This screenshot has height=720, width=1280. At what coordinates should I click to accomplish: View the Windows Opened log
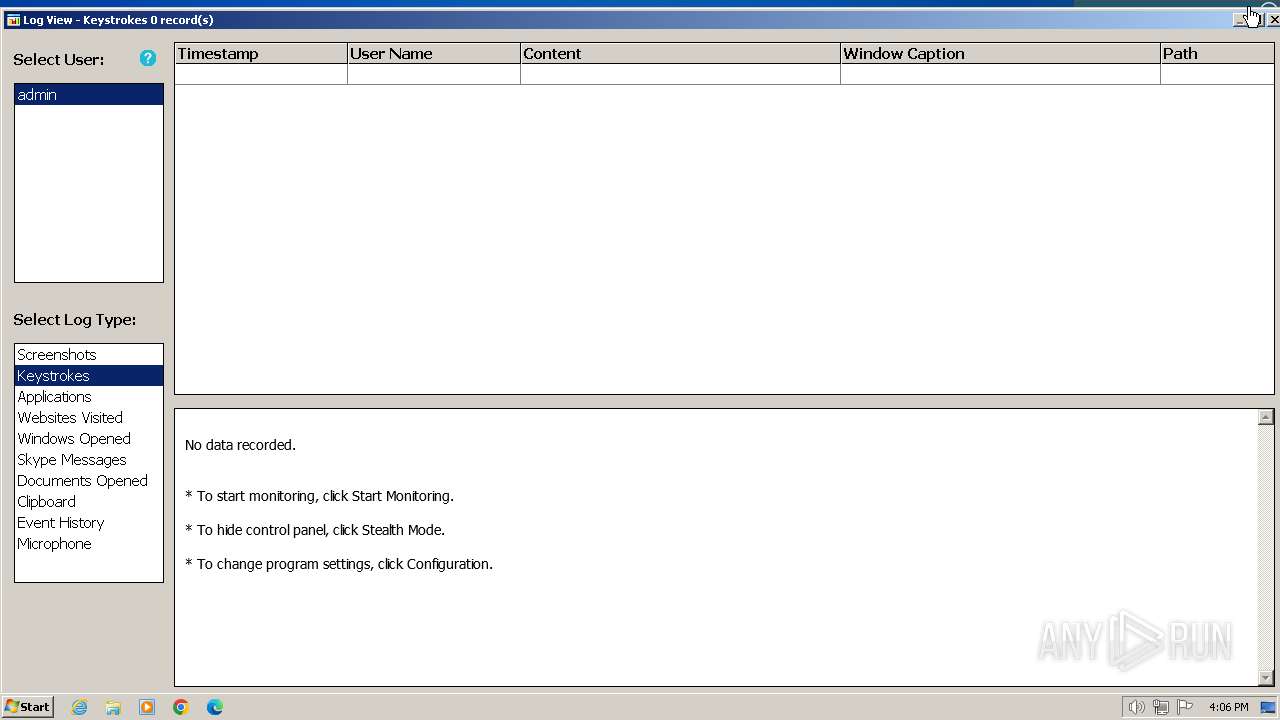point(89,439)
